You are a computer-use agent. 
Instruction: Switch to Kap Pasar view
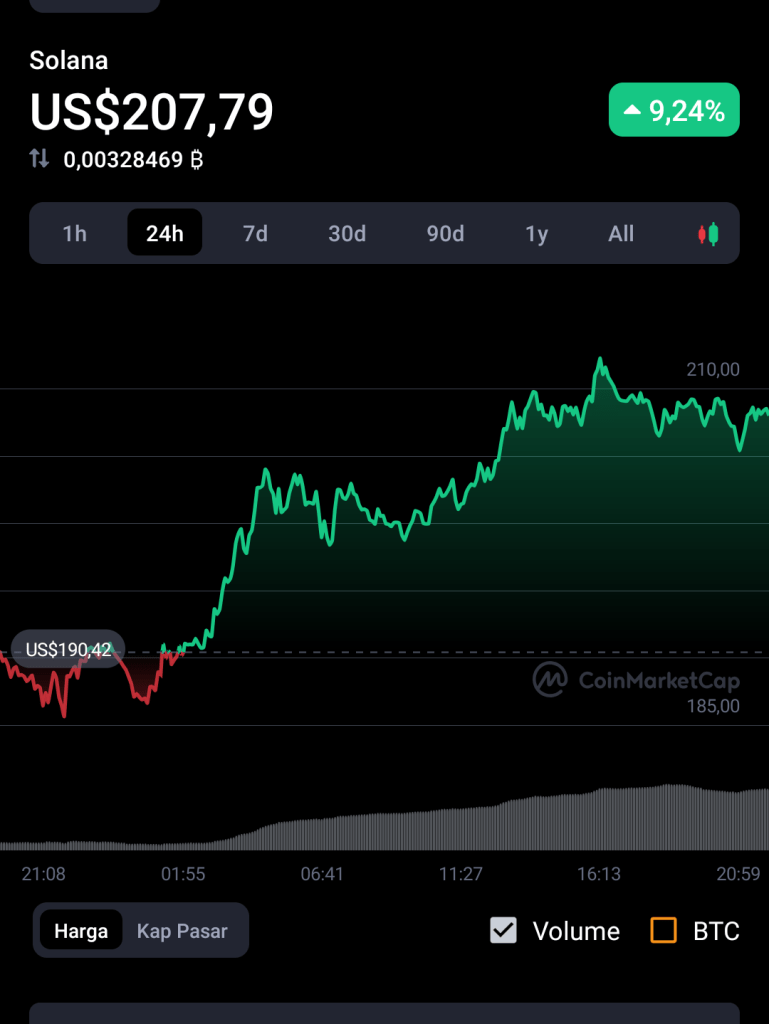pos(182,931)
